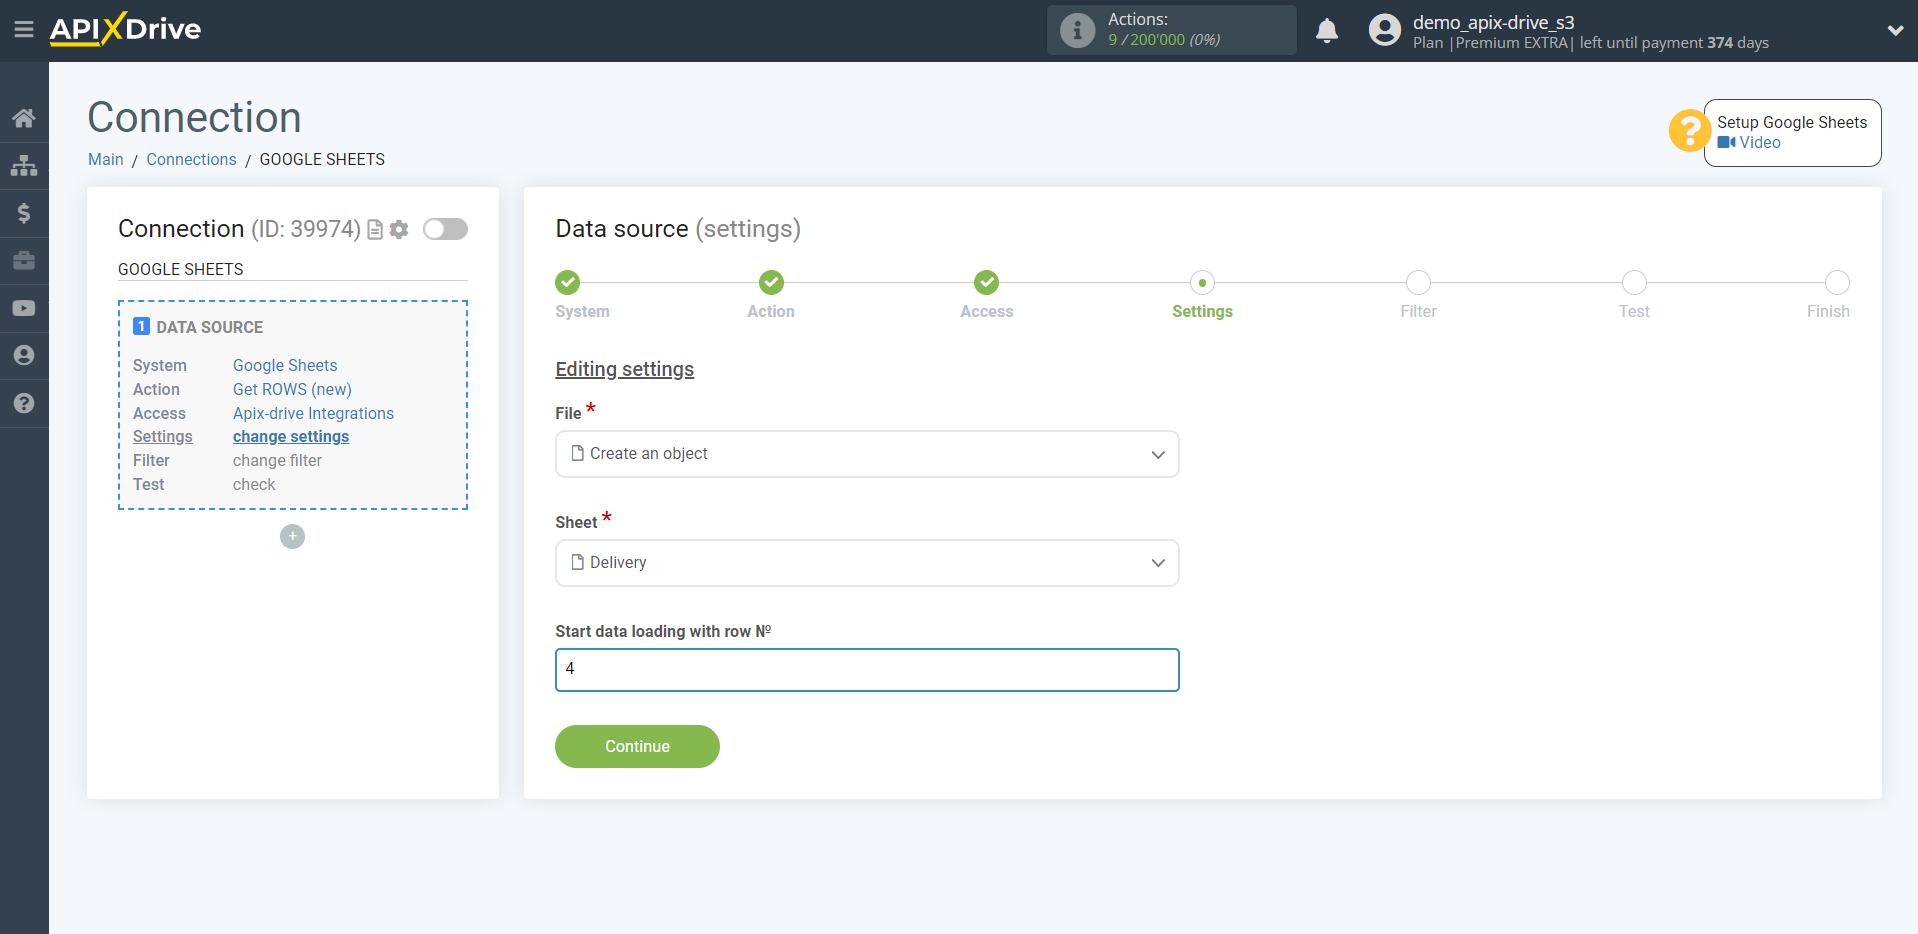1918x934 pixels.
Task: Toggle the connection on/off switch
Action: tap(445, 229)
